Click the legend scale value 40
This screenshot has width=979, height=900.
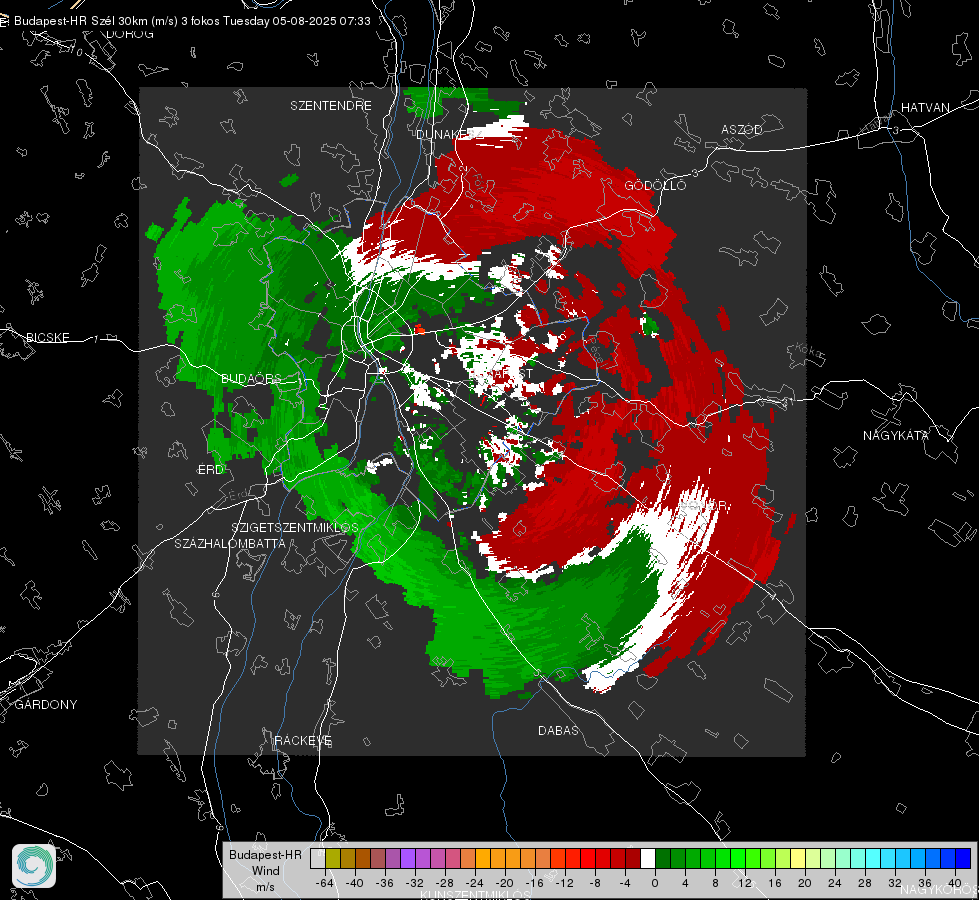[955, 883]
